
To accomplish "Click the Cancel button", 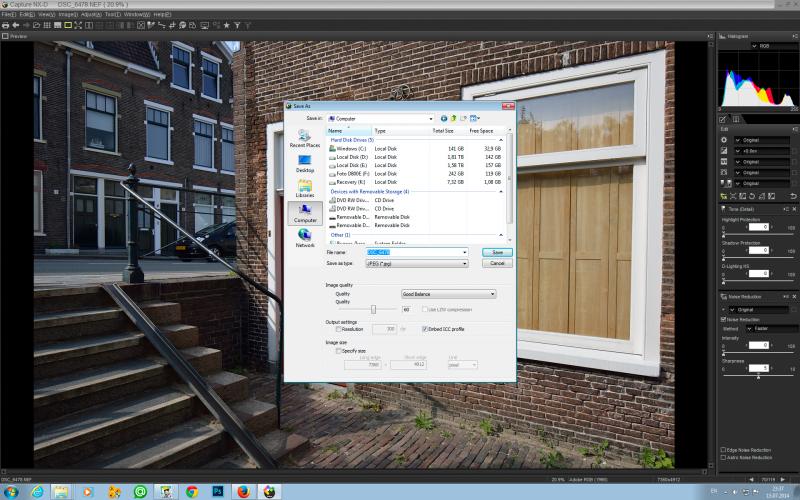I will click(497, 263).
